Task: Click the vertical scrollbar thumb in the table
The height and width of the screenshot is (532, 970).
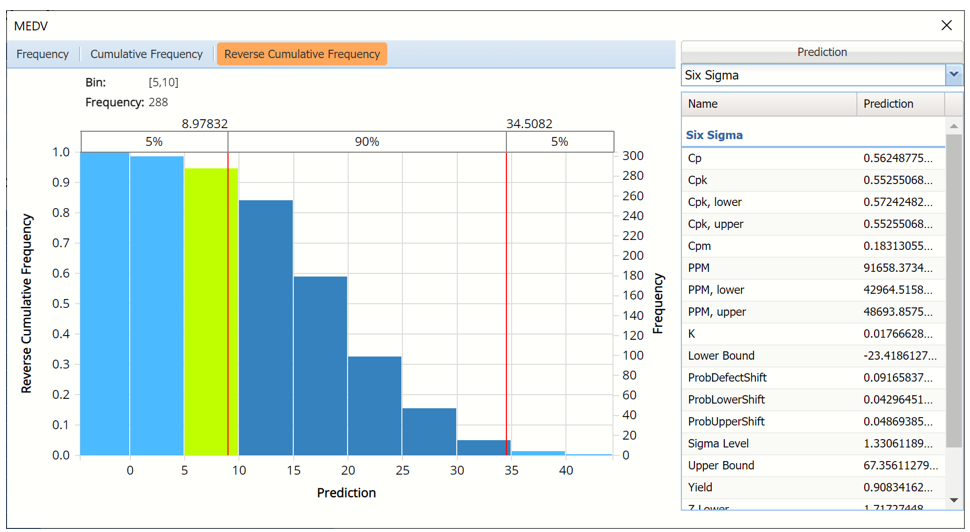Action: point(954,290)
